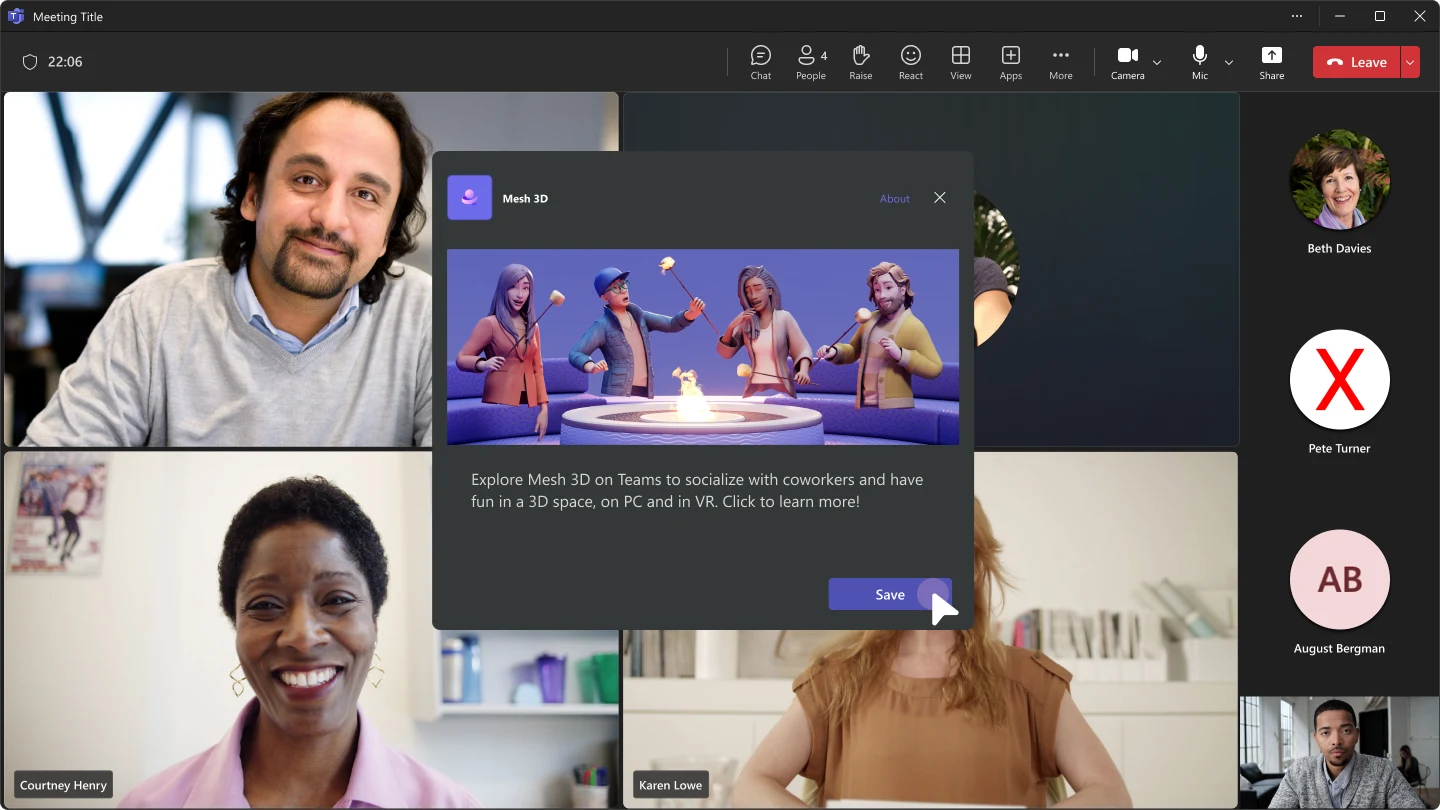Viewport: 1440px width, 810px height.
Task: Click the self-view video thumbnail
Action: tap(1339, 752)
